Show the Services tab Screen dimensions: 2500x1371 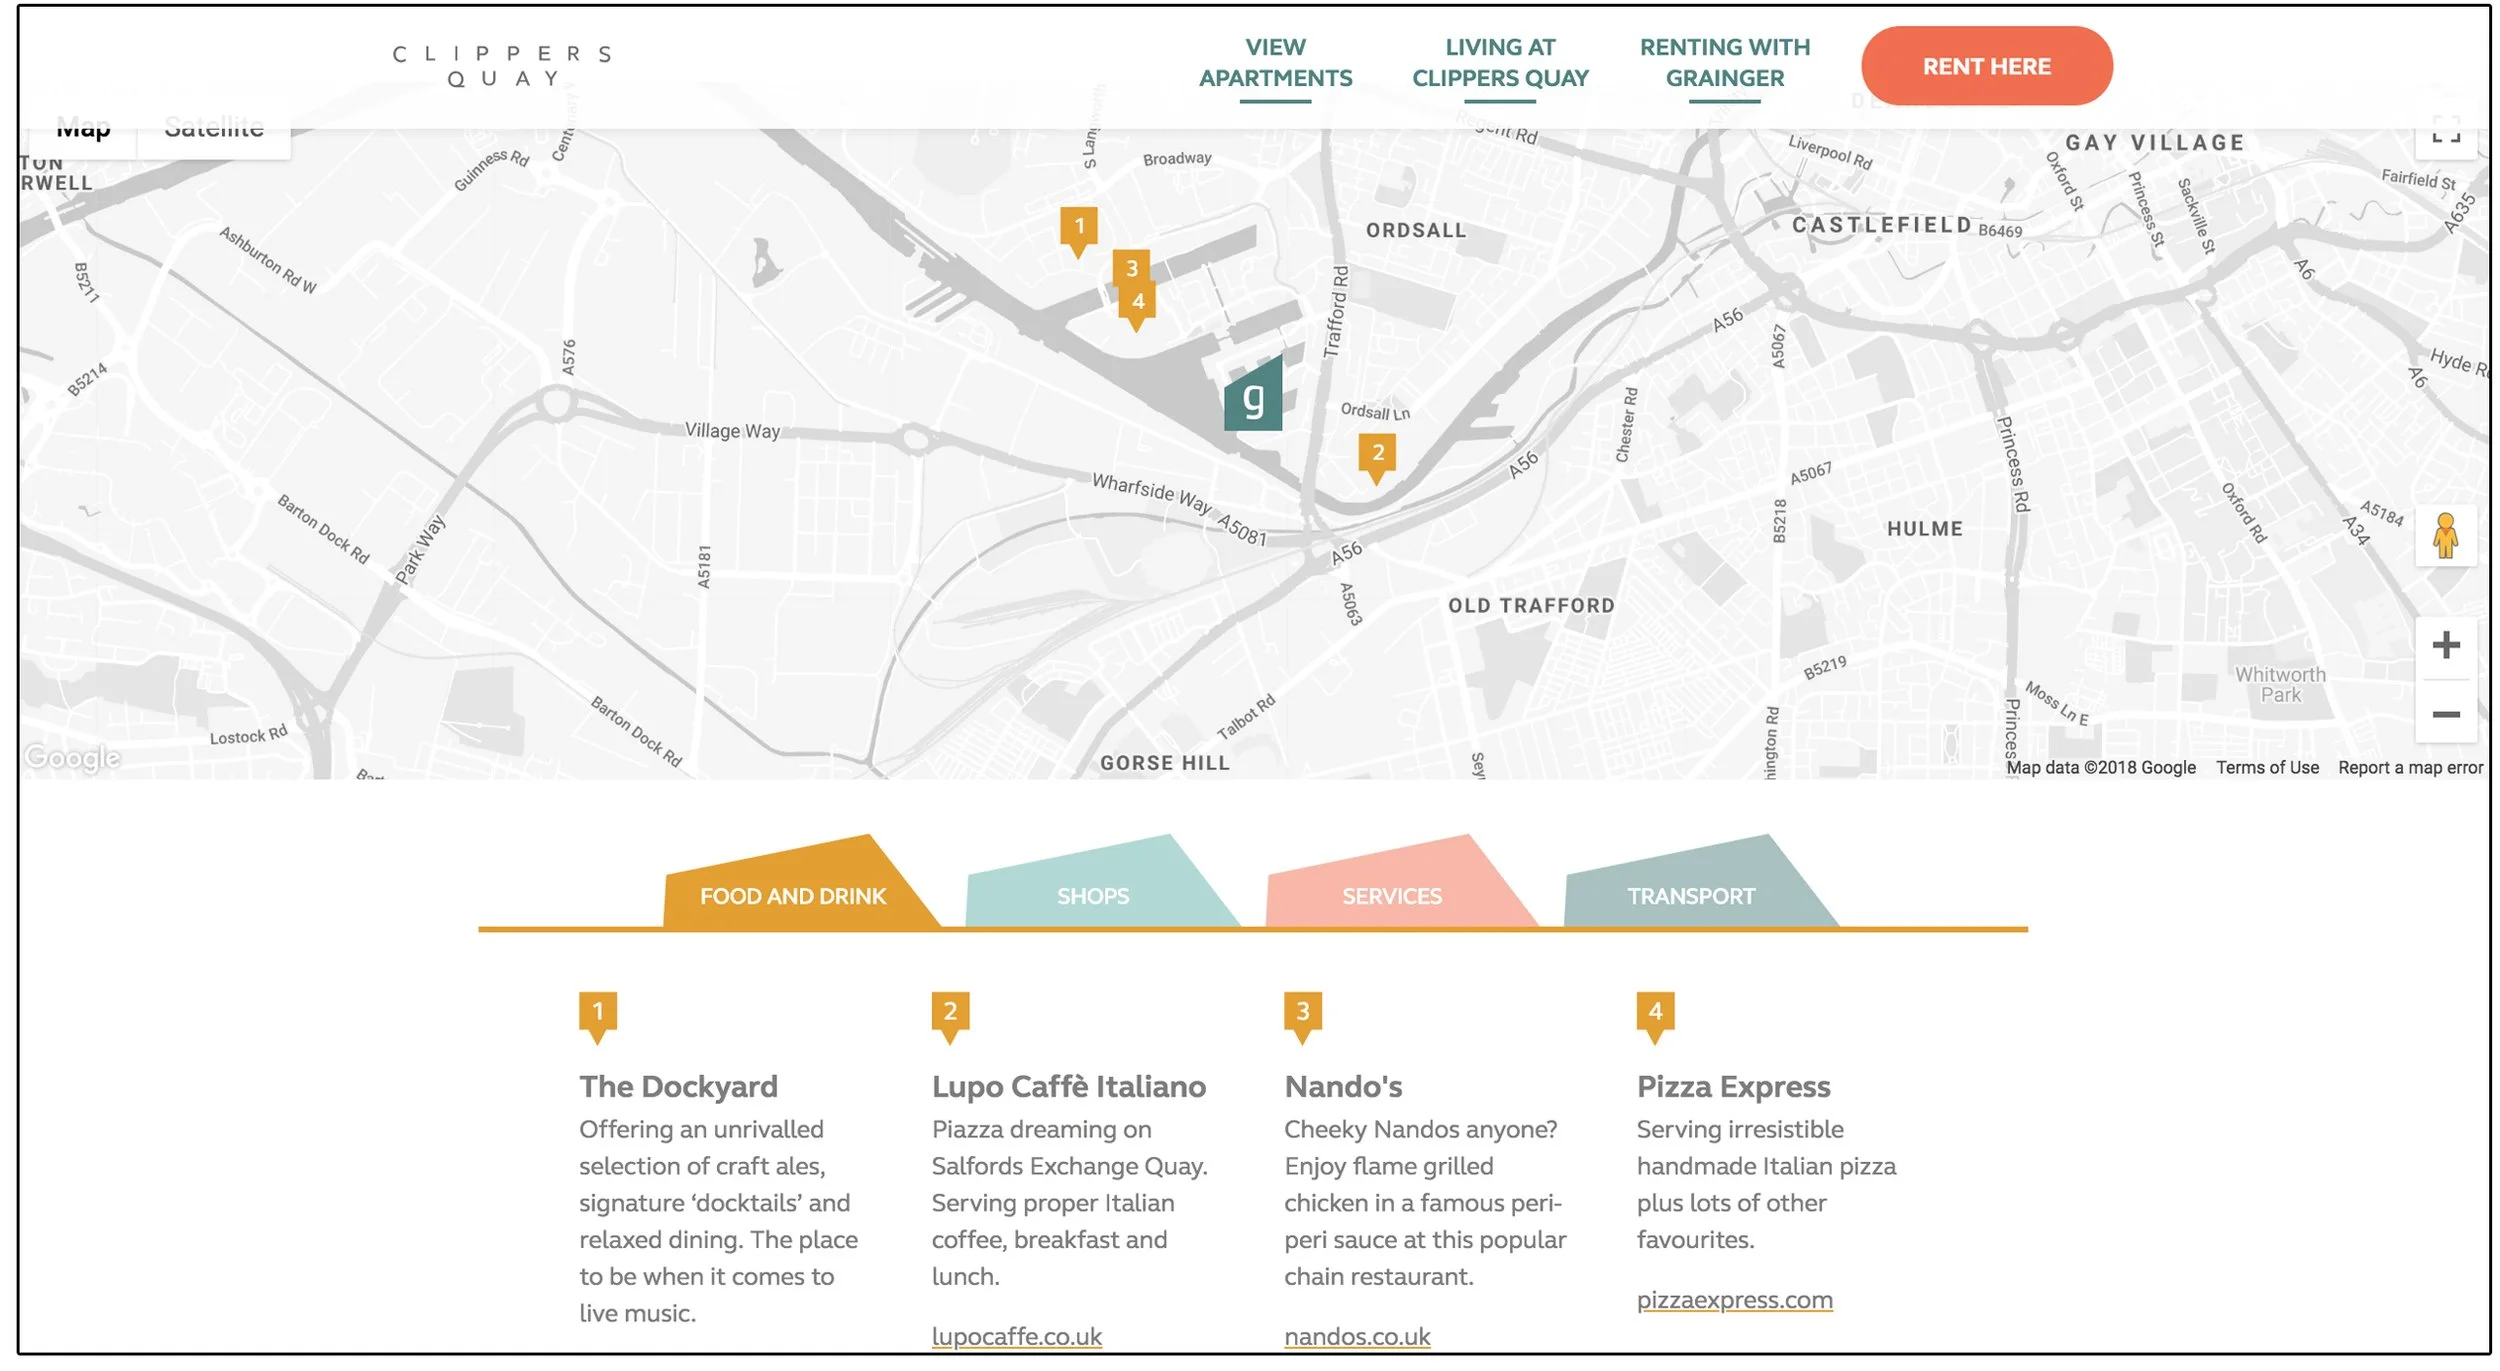tap(1391, 895)
